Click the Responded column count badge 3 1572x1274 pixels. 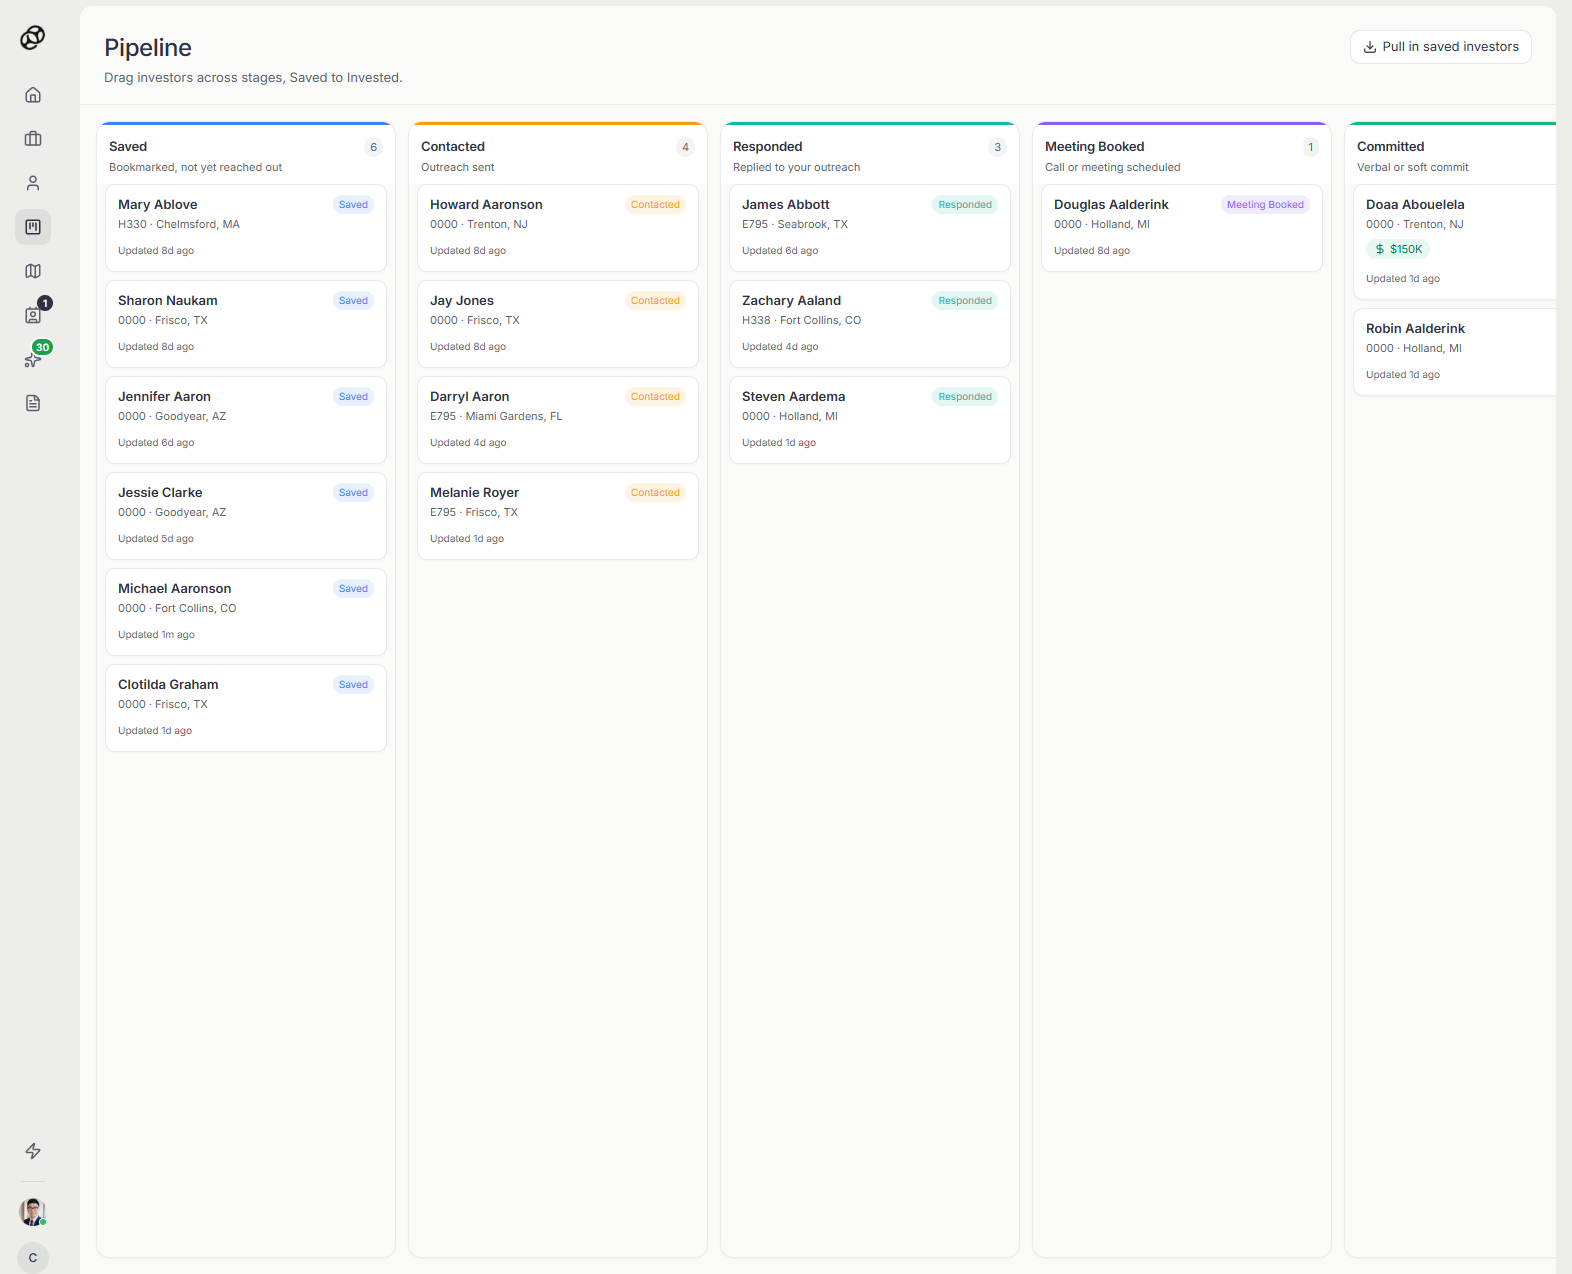pyautogui.click(x=997, y=147)
